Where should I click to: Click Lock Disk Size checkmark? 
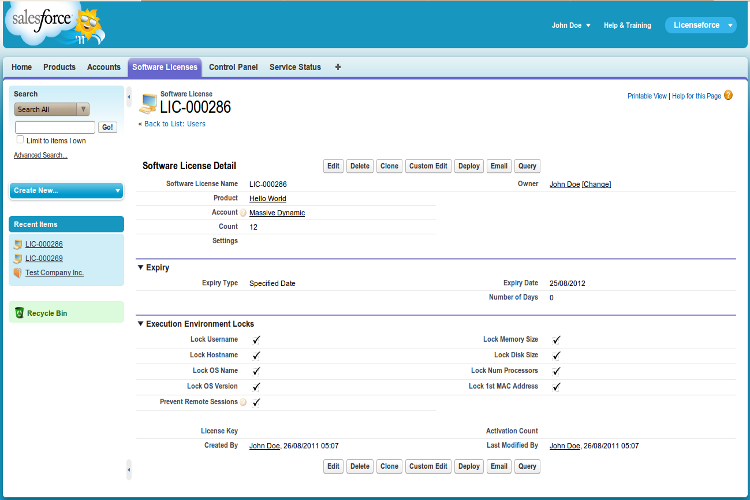(x=556, y=356)
